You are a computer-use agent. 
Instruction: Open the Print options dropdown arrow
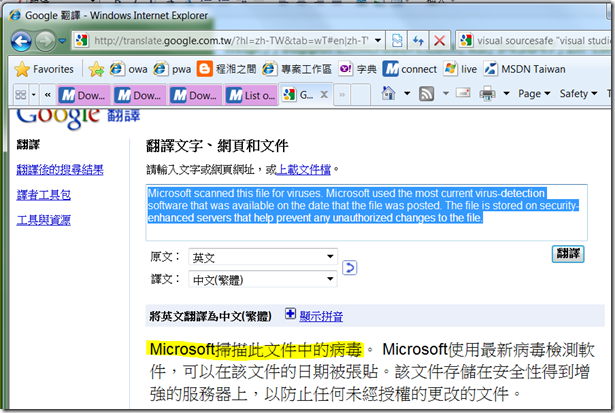[x=506, y=93]
